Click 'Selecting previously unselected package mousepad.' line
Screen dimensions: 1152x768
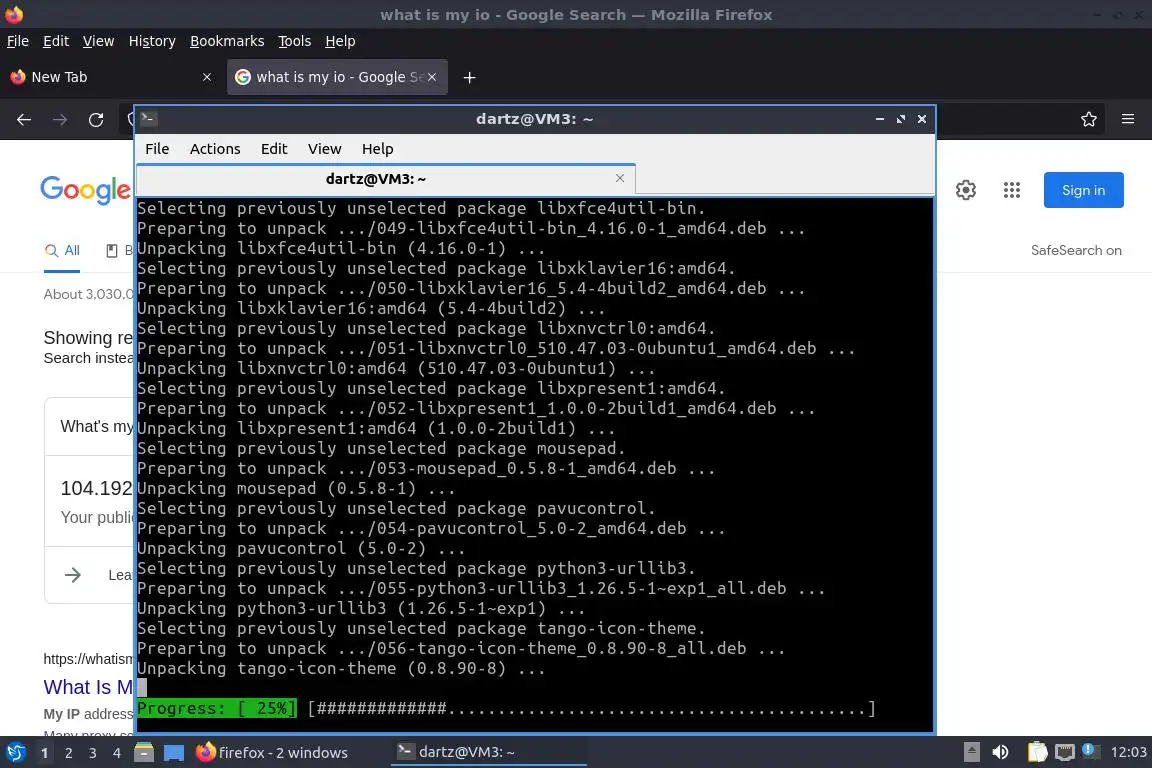coord(381,448)
